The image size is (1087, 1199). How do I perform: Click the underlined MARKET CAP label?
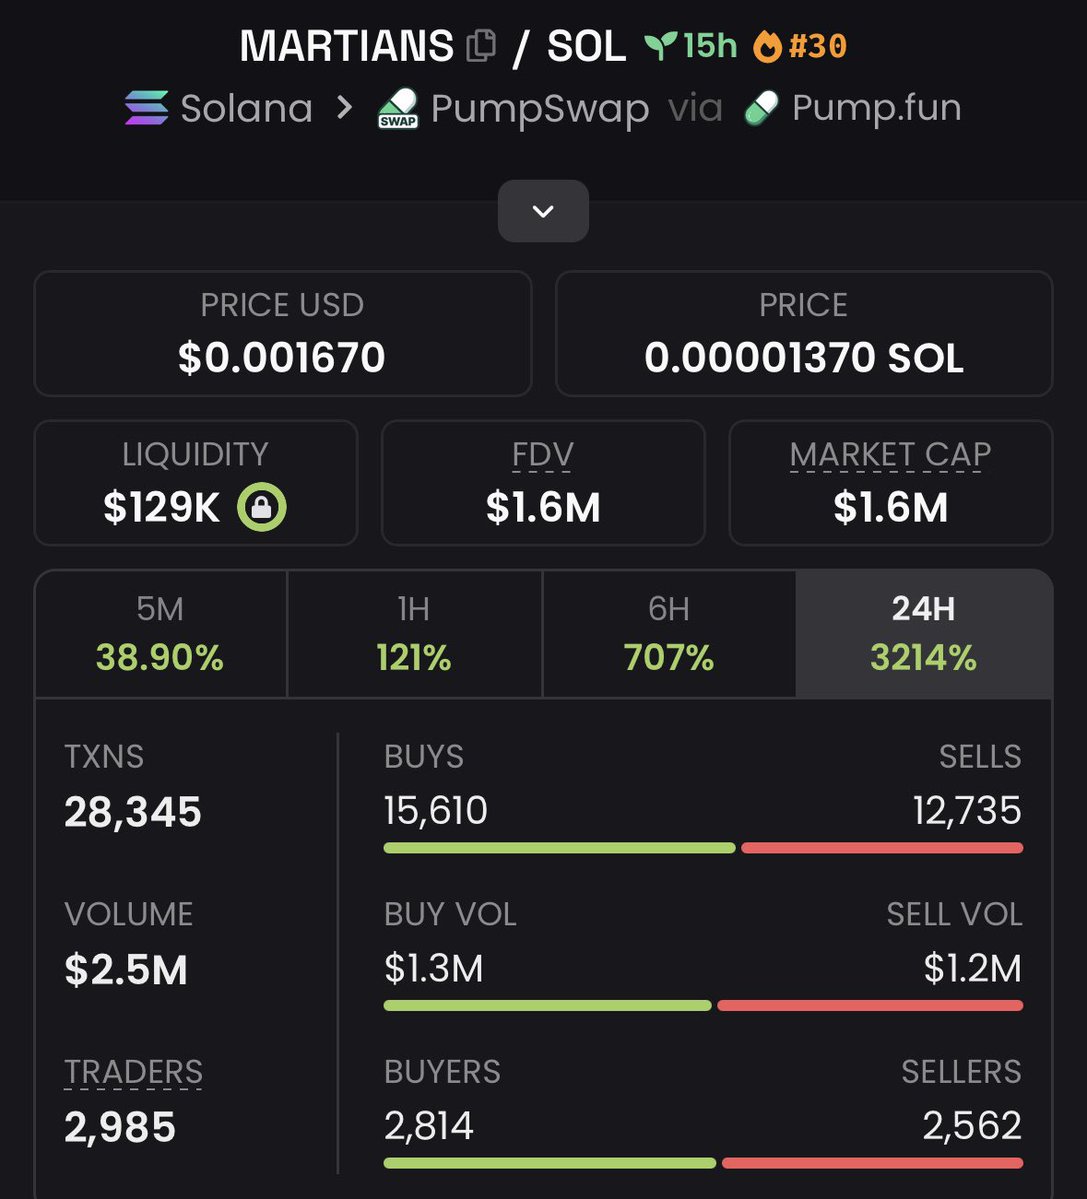pyautogui.click(x=891, y=455)
